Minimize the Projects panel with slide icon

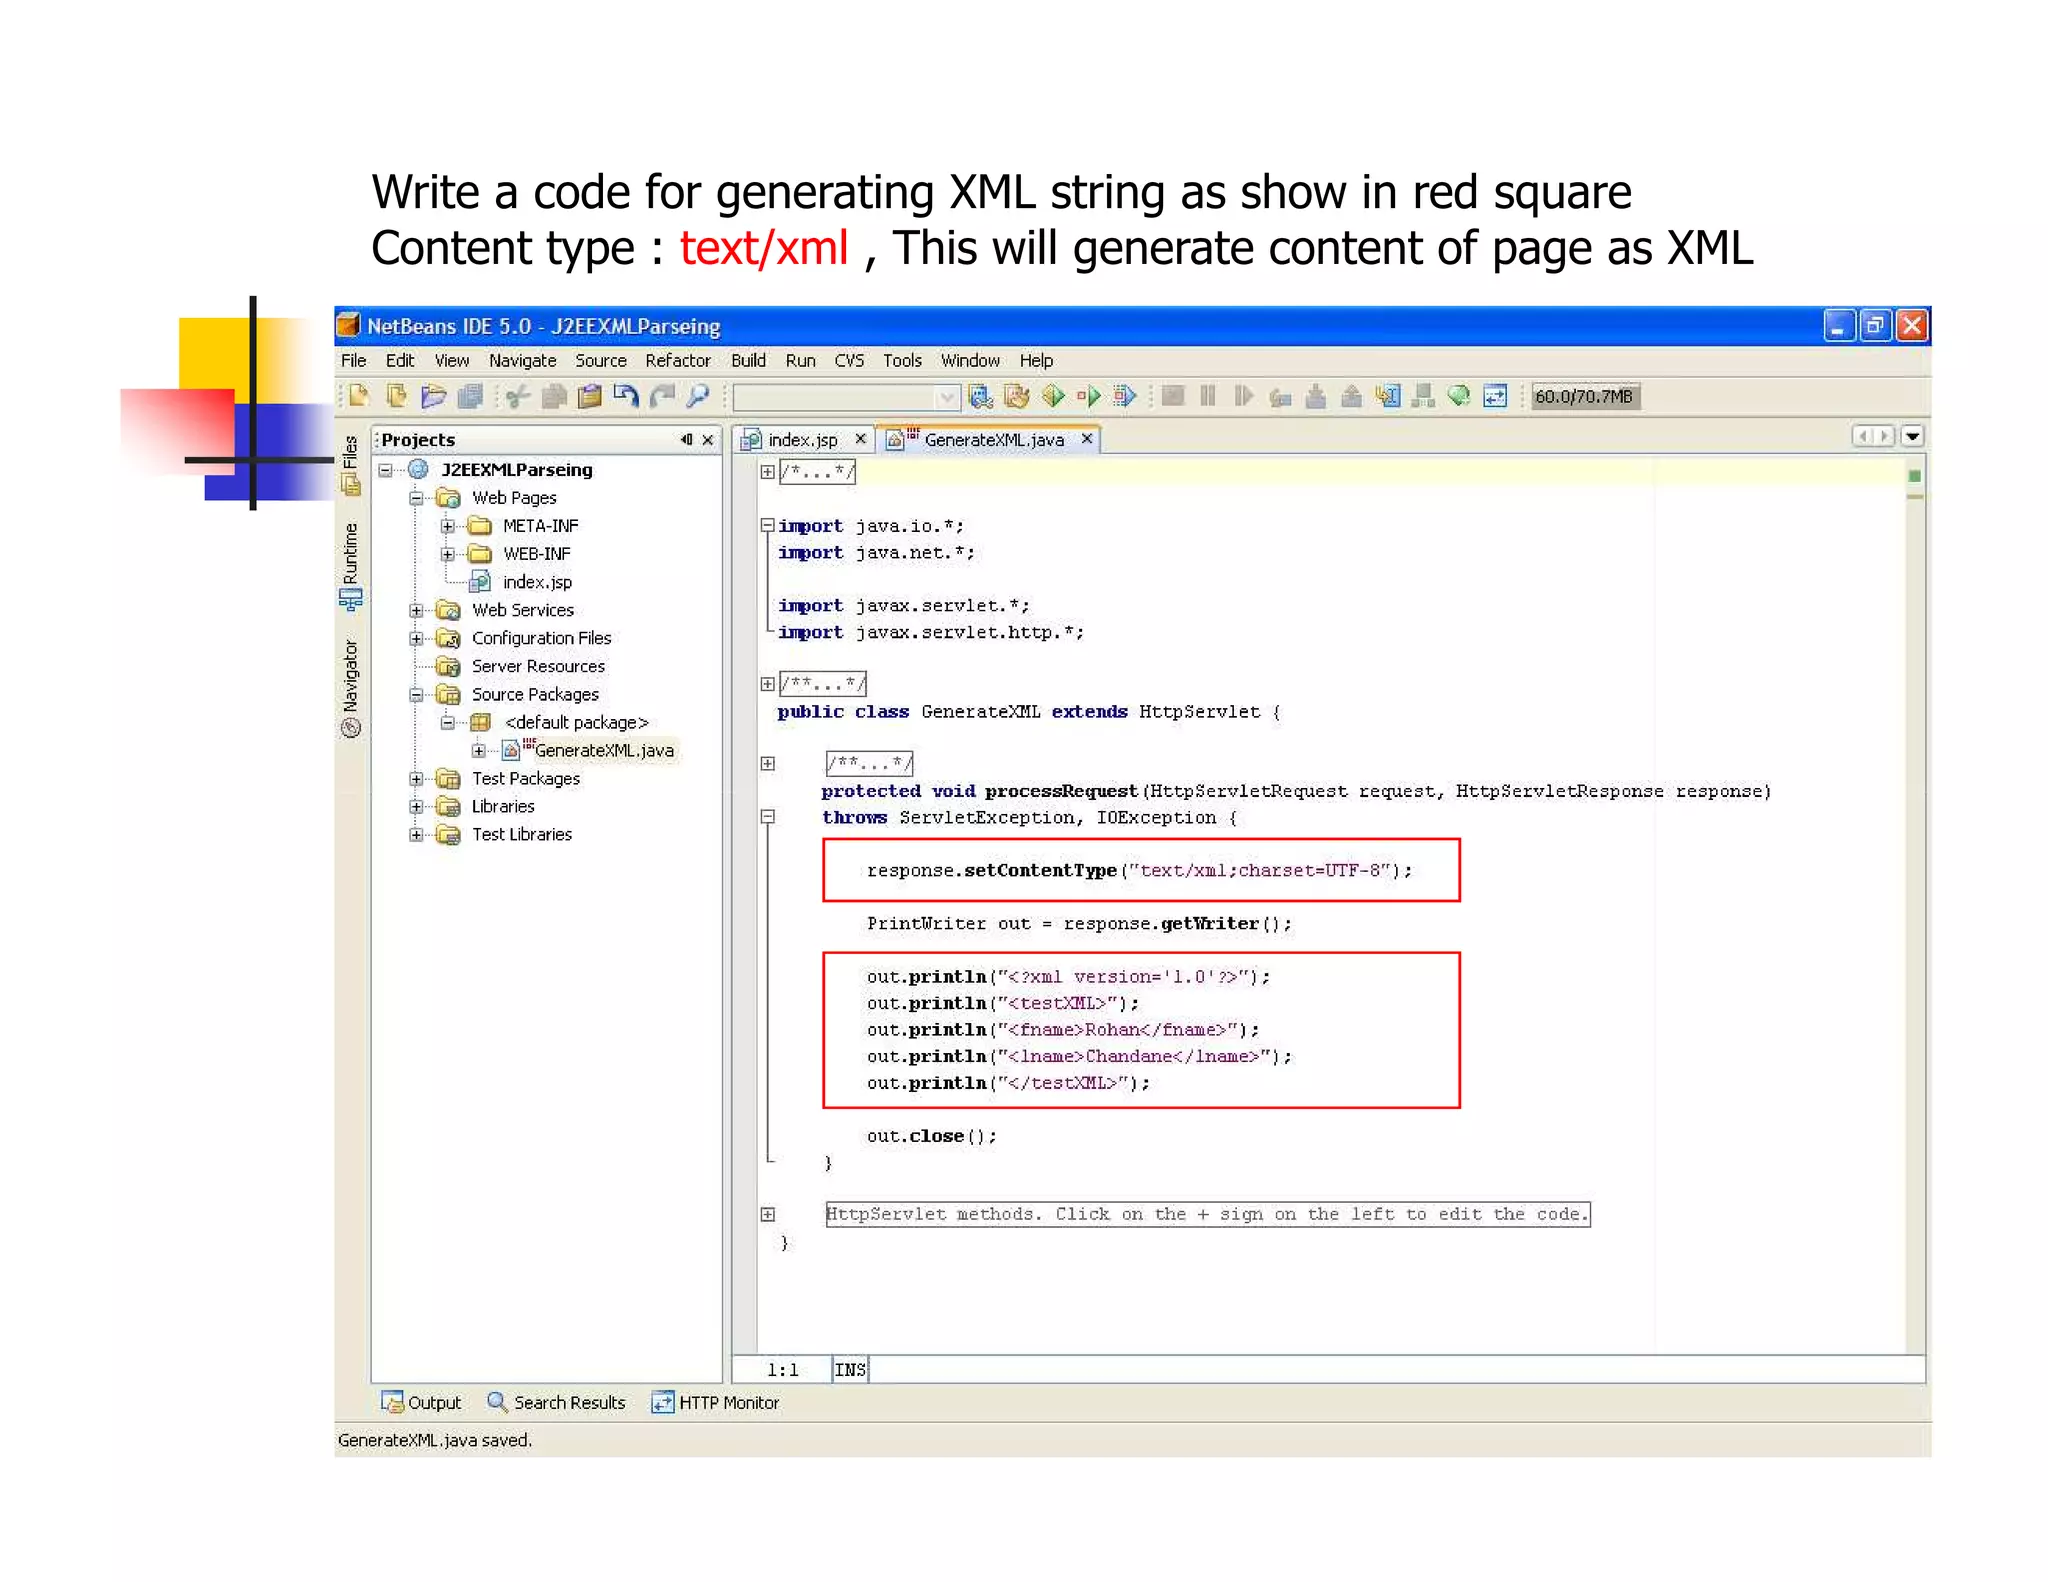[687, 440]
